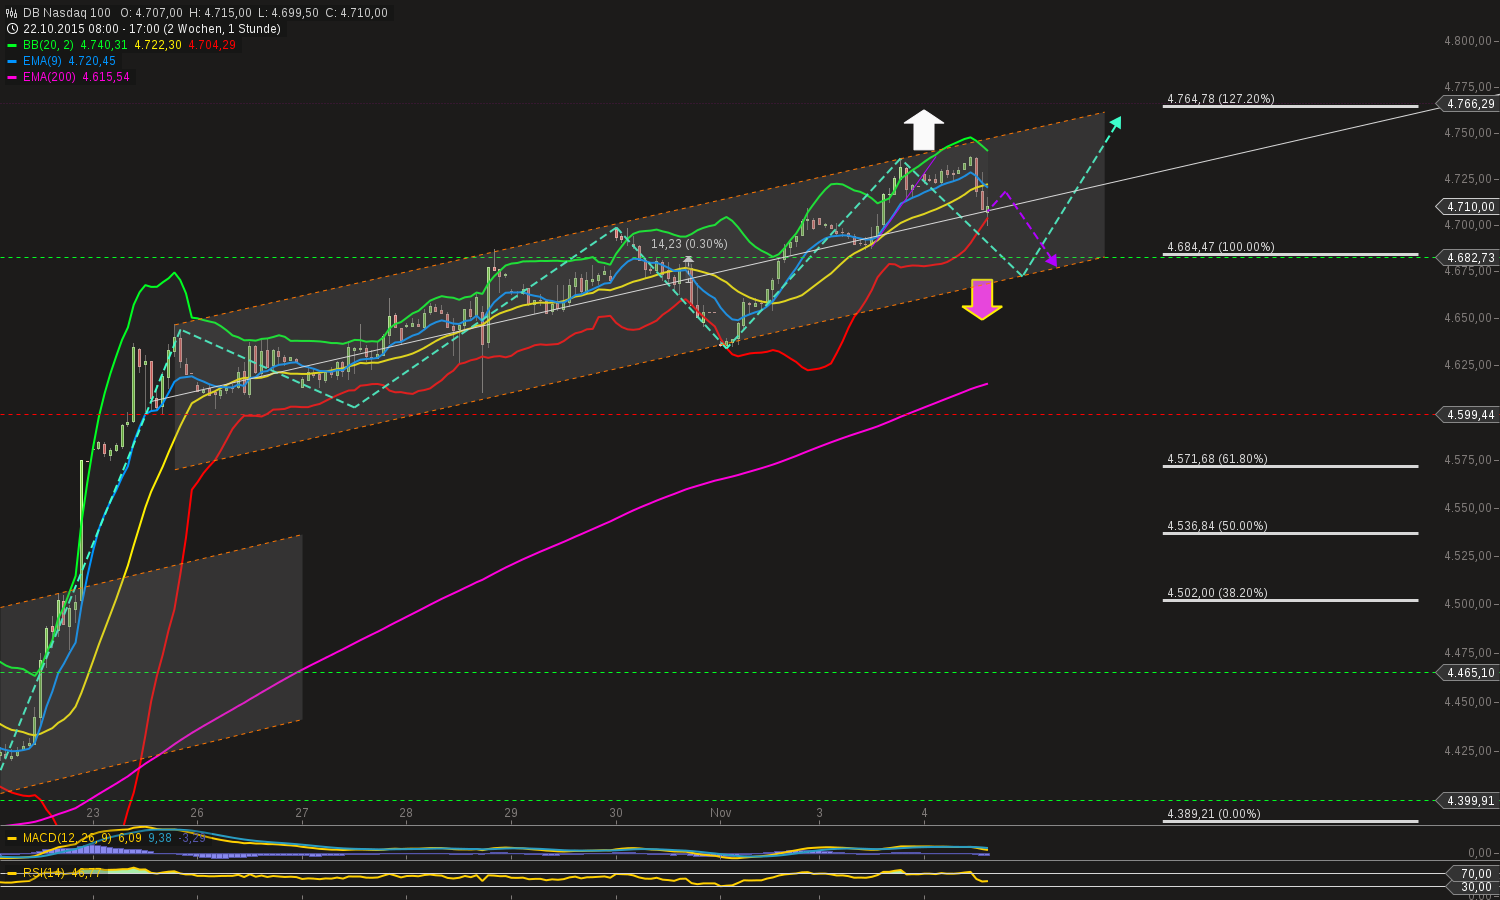This screenshot has width=1500, height=900.
Task: Select the magenta downward arrow drawing
Action: click(x=982, y=299)
